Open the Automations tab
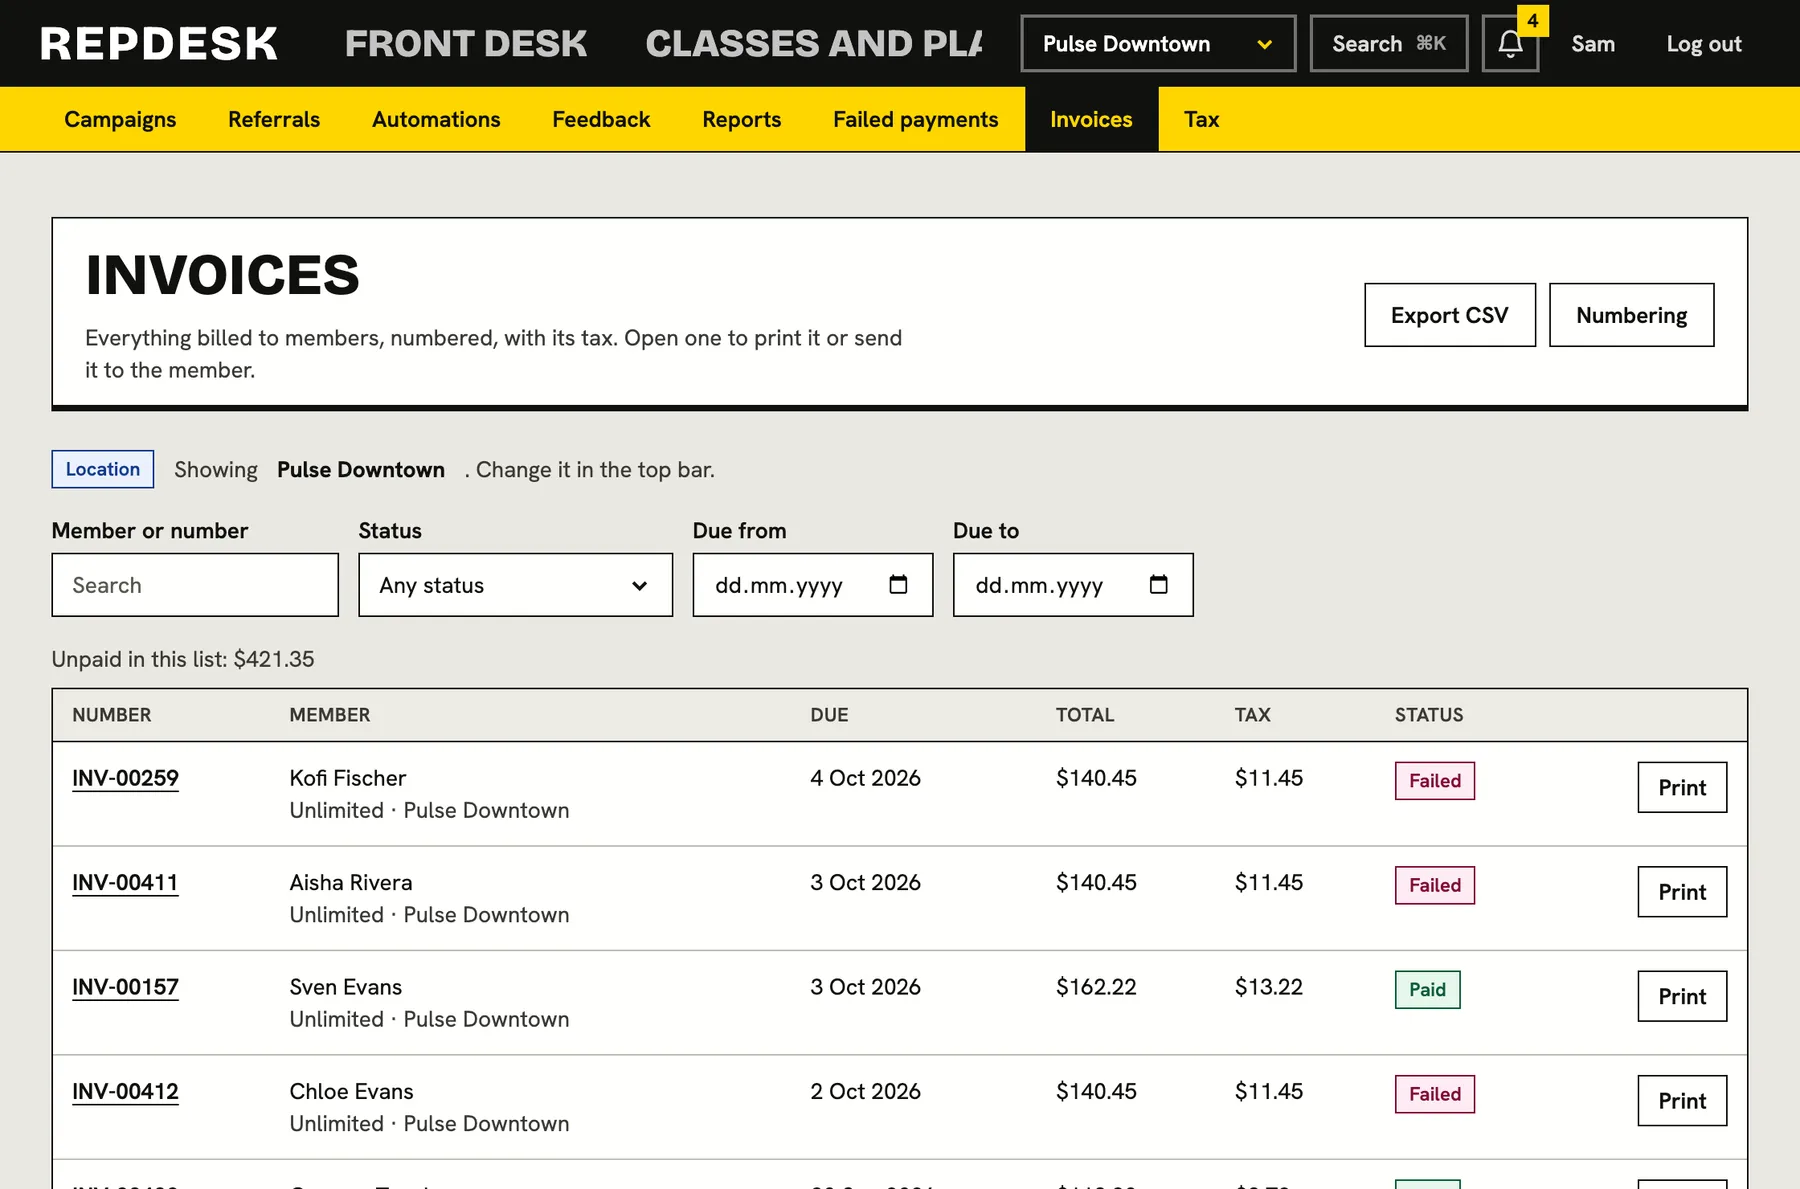Screen dimensions: 1800x1189 click(x=436, y=119)
